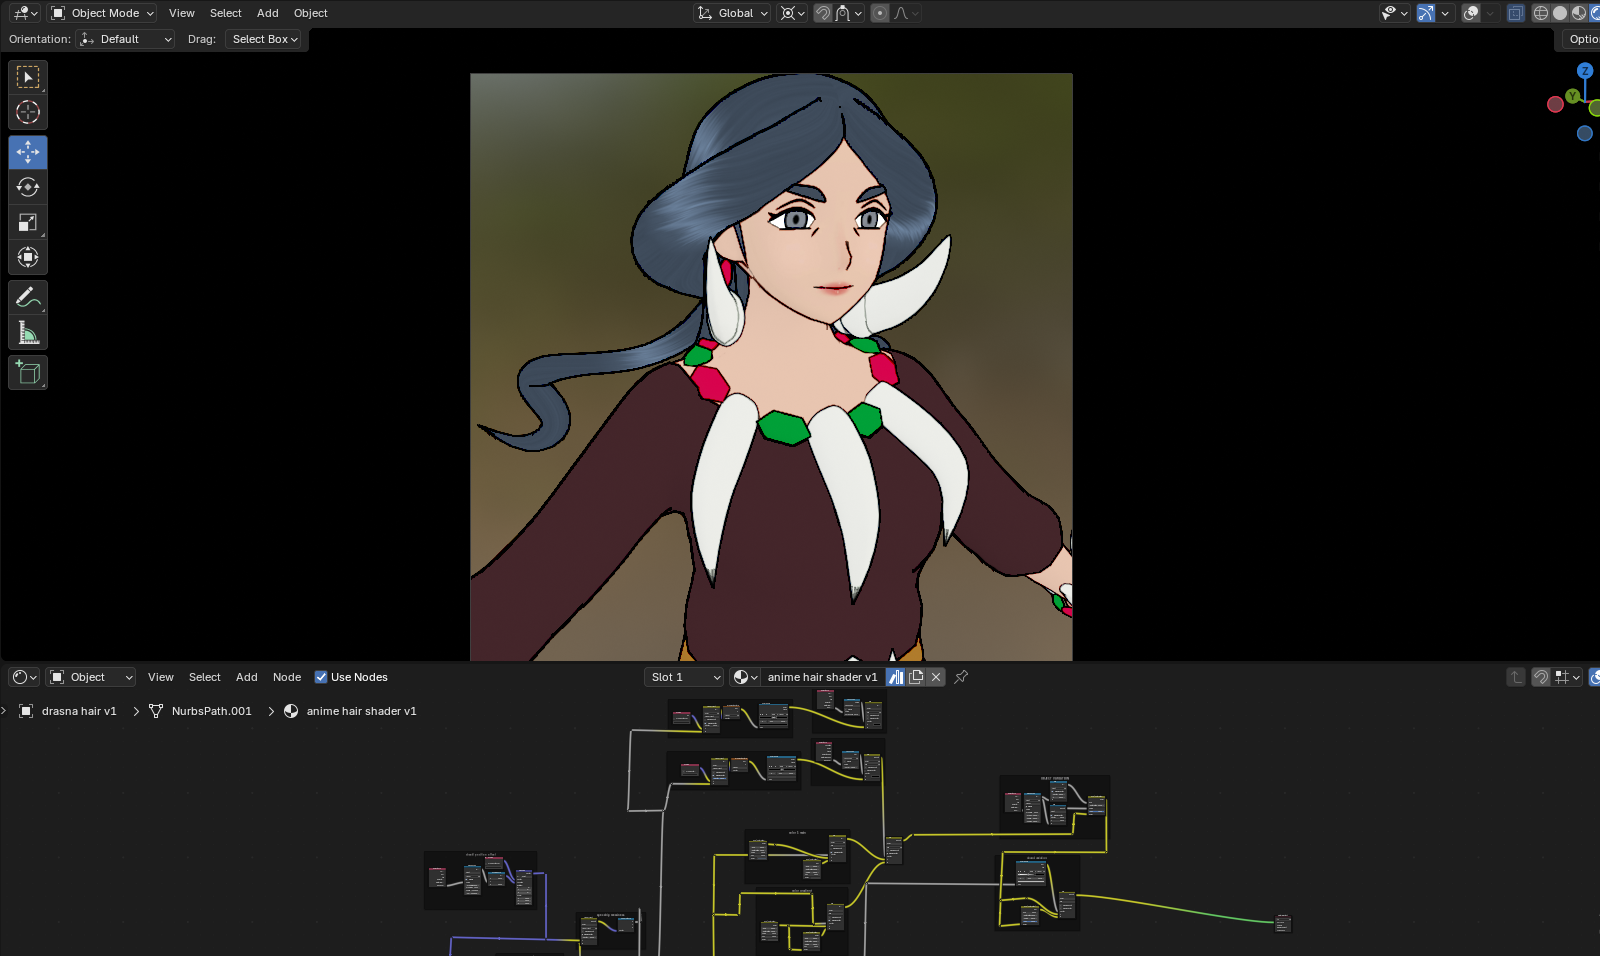This screenshot has height=956, width=1600.
Task: Select the Move tool
Action: point(28,152)
